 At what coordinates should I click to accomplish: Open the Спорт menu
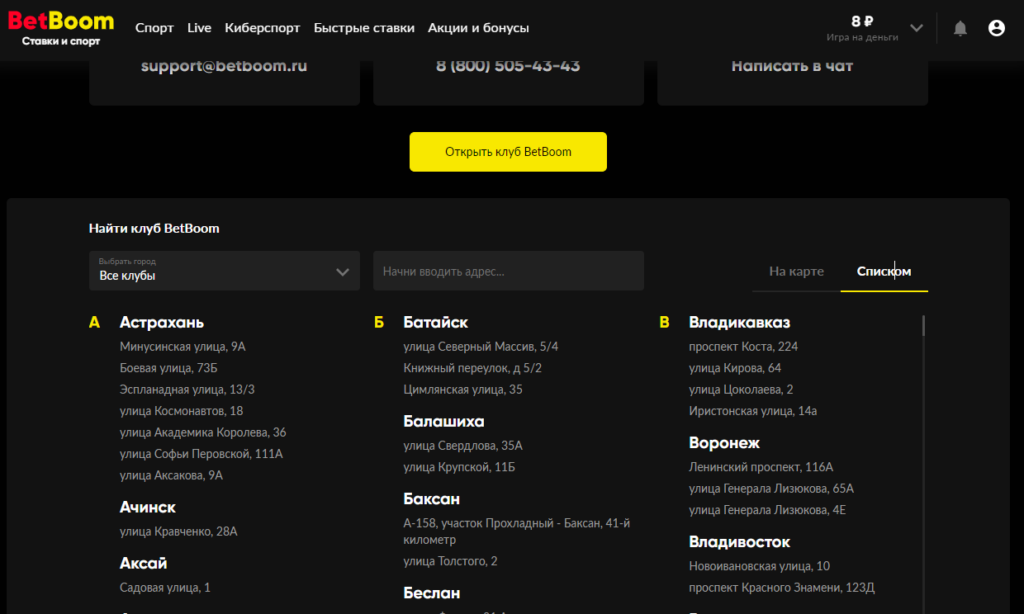(x=154, y=28)
